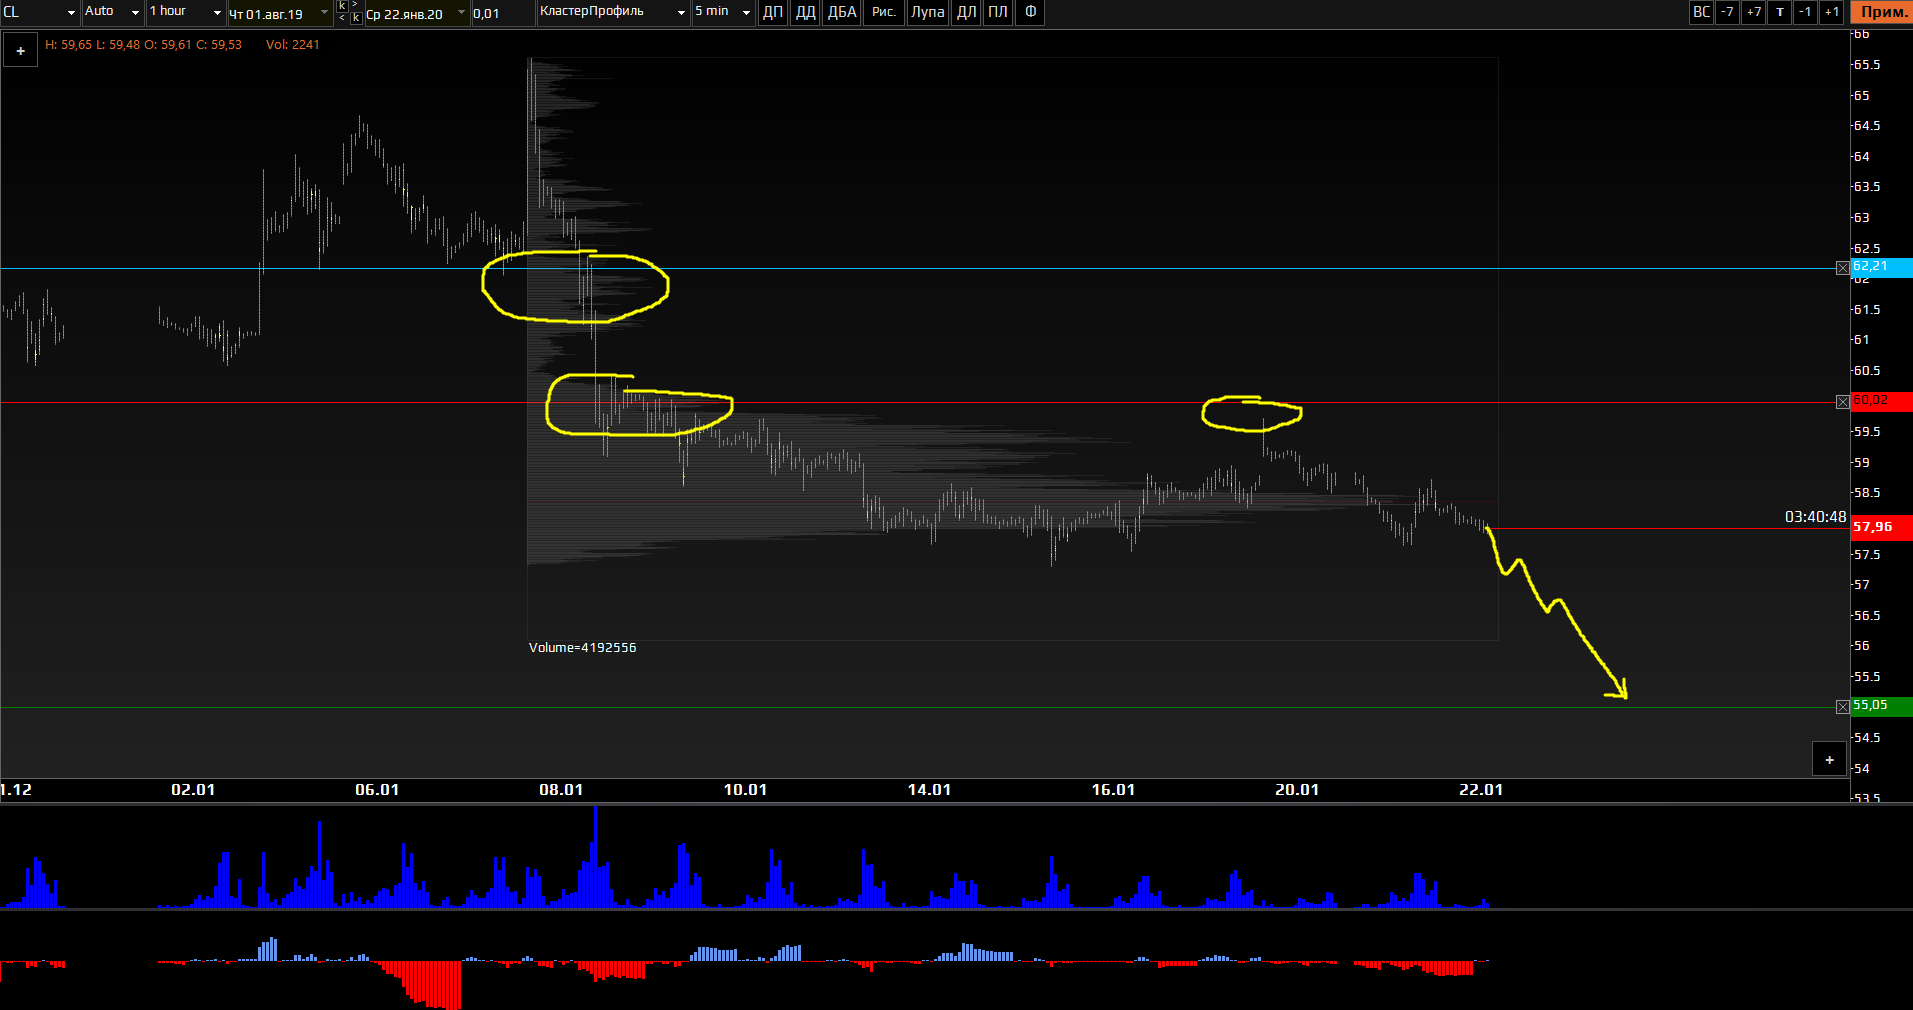
Task: Click the countdown timer 03:40:48
Action: click(1815, 517)
